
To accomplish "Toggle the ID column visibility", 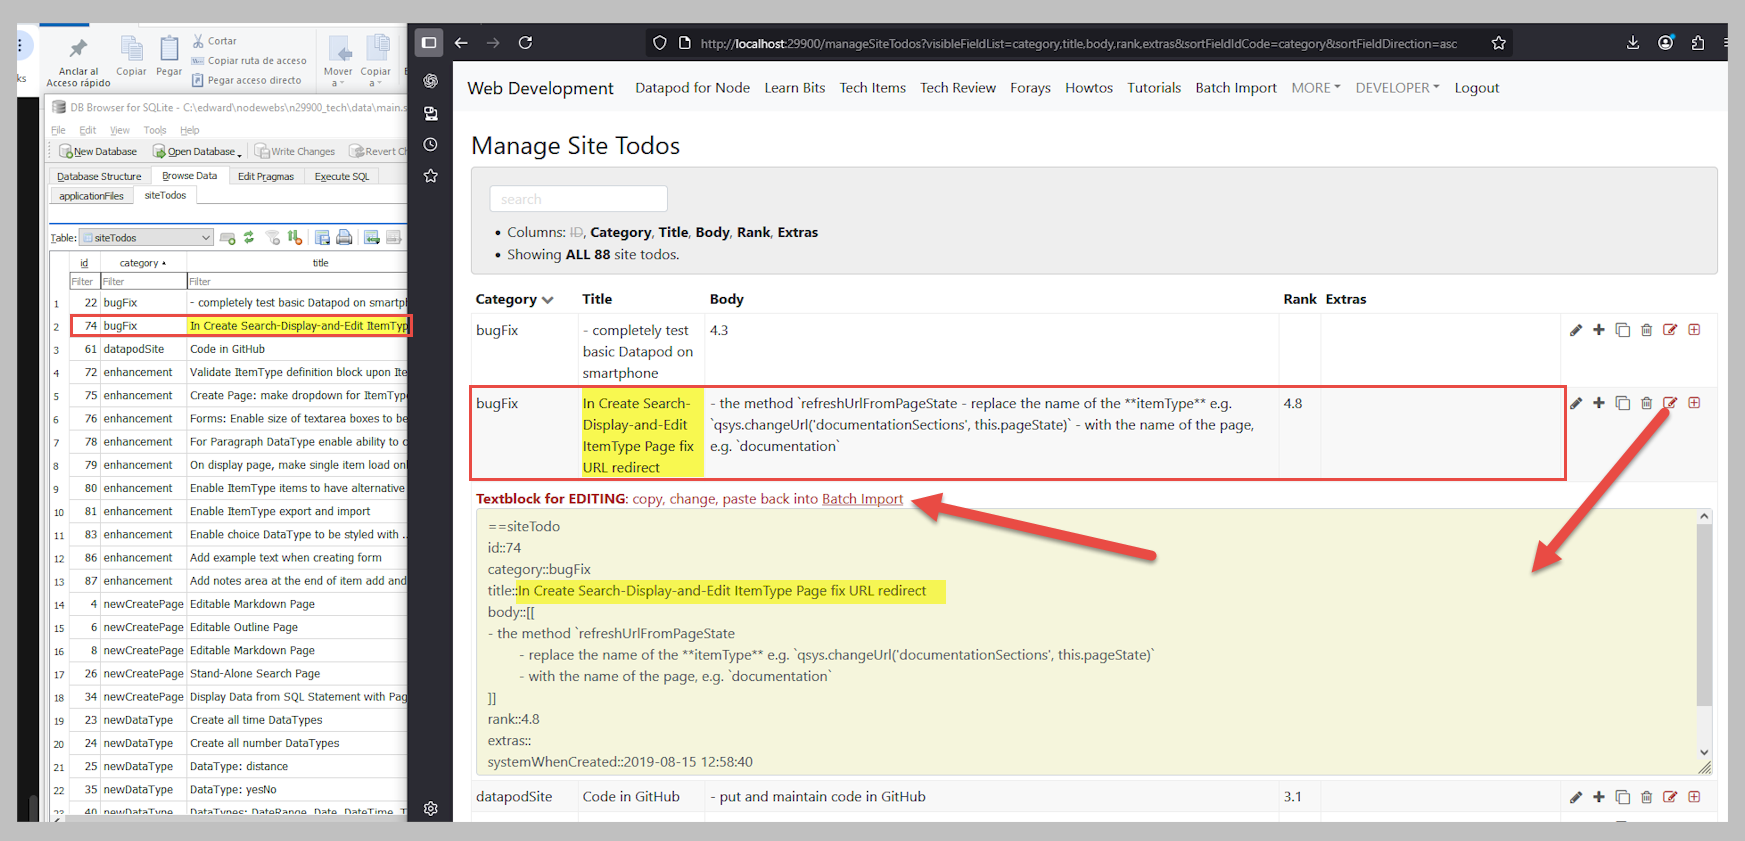I will click(576, 233).
